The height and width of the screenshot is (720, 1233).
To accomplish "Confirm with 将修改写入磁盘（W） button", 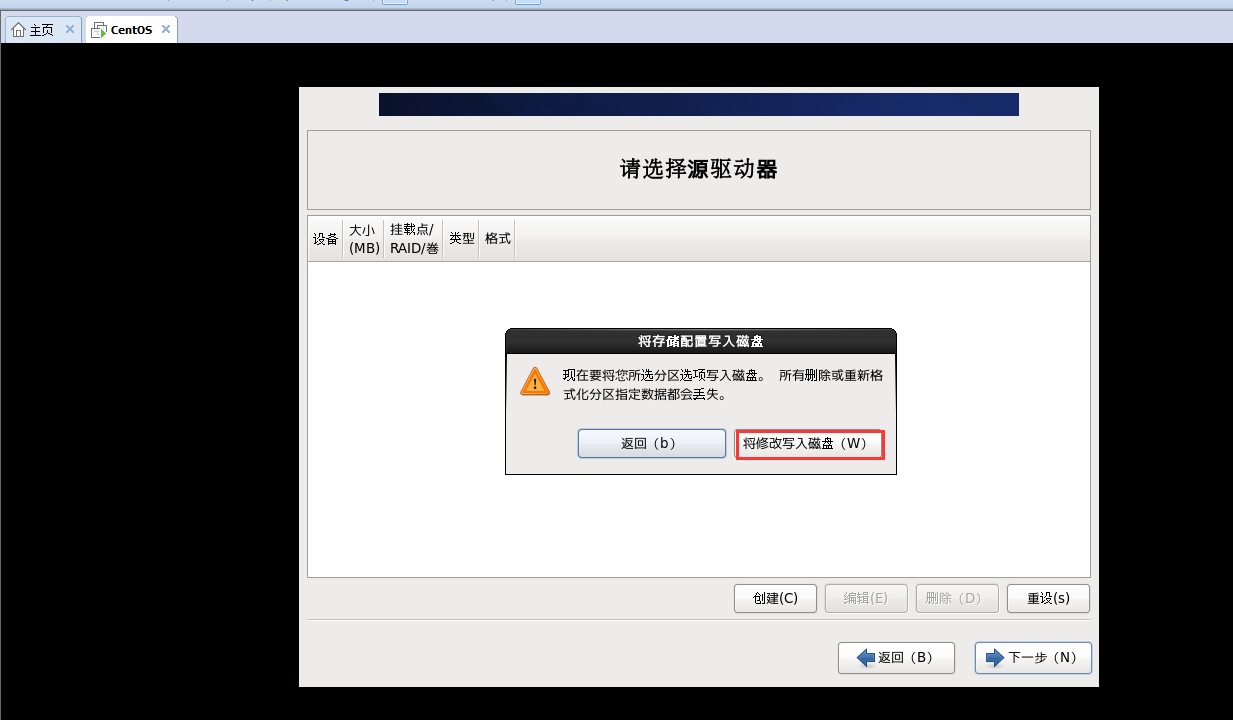I will [810, 444].
